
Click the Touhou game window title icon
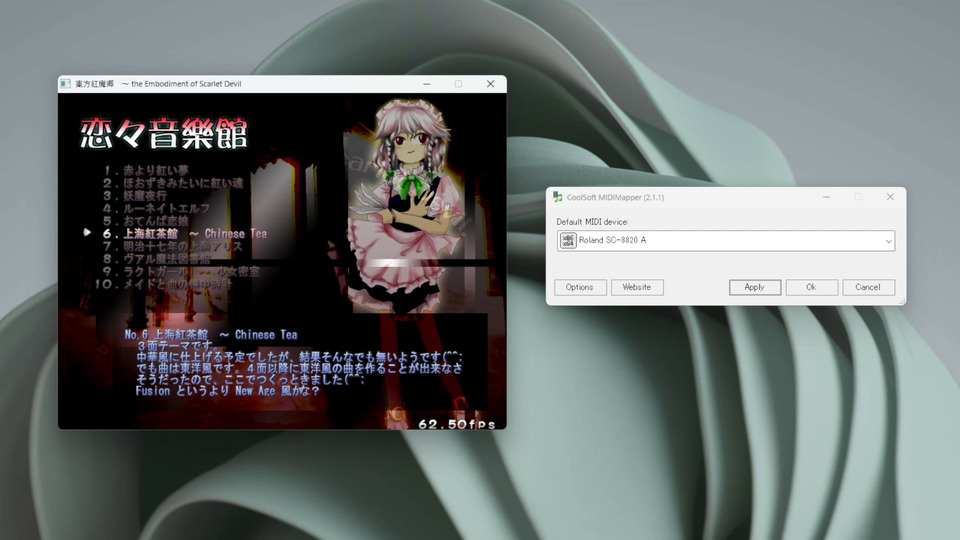coord(66,84)
